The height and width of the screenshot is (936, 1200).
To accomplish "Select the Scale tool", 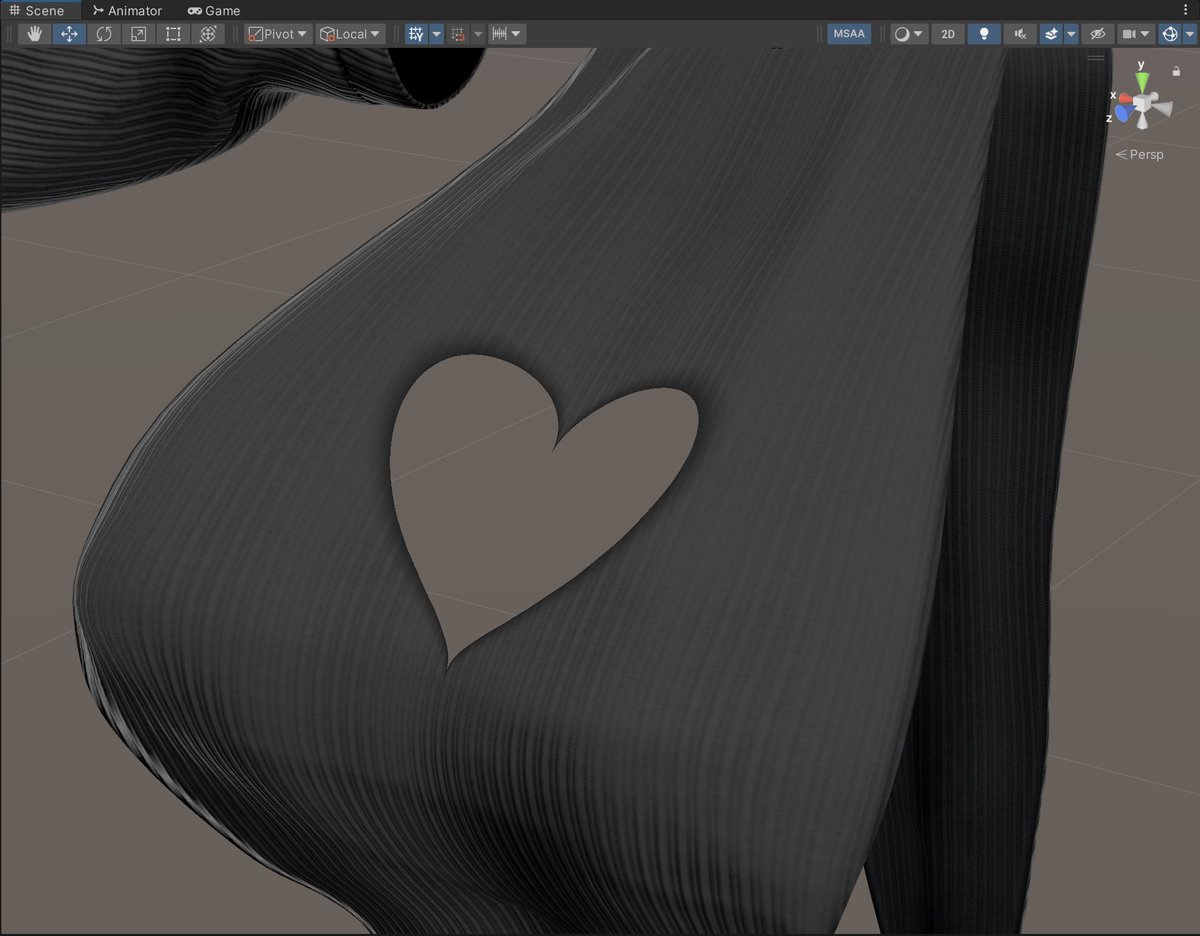I will (x=138, y=34).
